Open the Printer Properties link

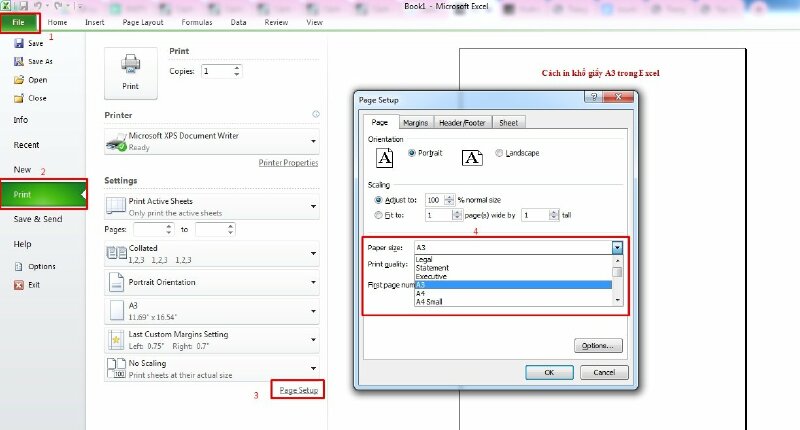point(288,163)
